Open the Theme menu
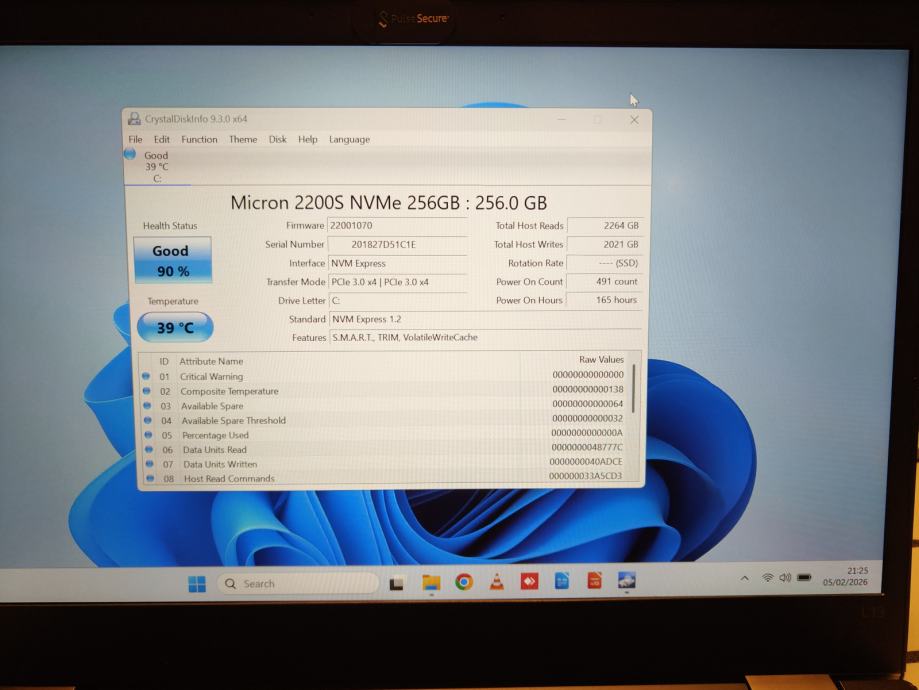The width and height of the screenshot is (919, 690). (243, 140)
